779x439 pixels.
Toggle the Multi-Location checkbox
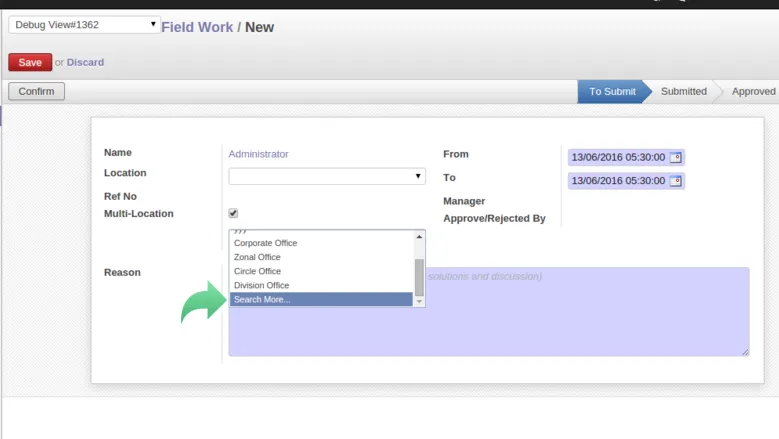pos(233,213)
